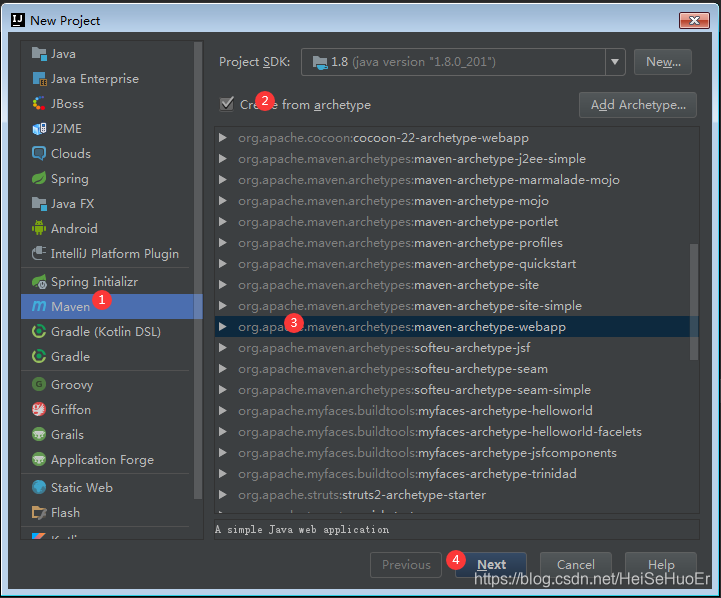Select the Gradle (Kotlin DSL) icon
721x598 pixels.
39,331
